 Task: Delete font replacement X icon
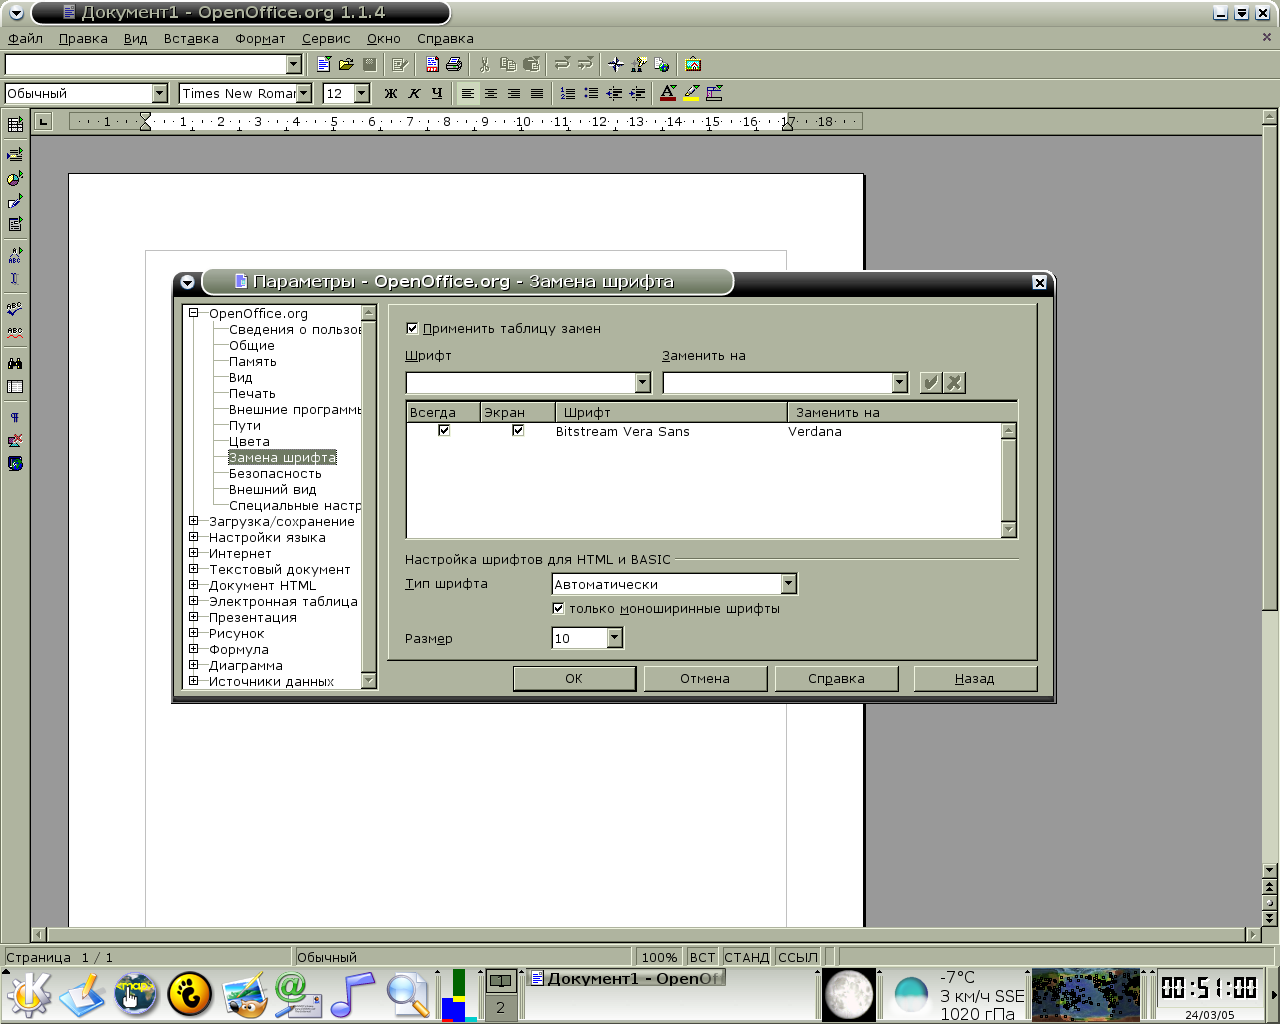coord(954,382)
